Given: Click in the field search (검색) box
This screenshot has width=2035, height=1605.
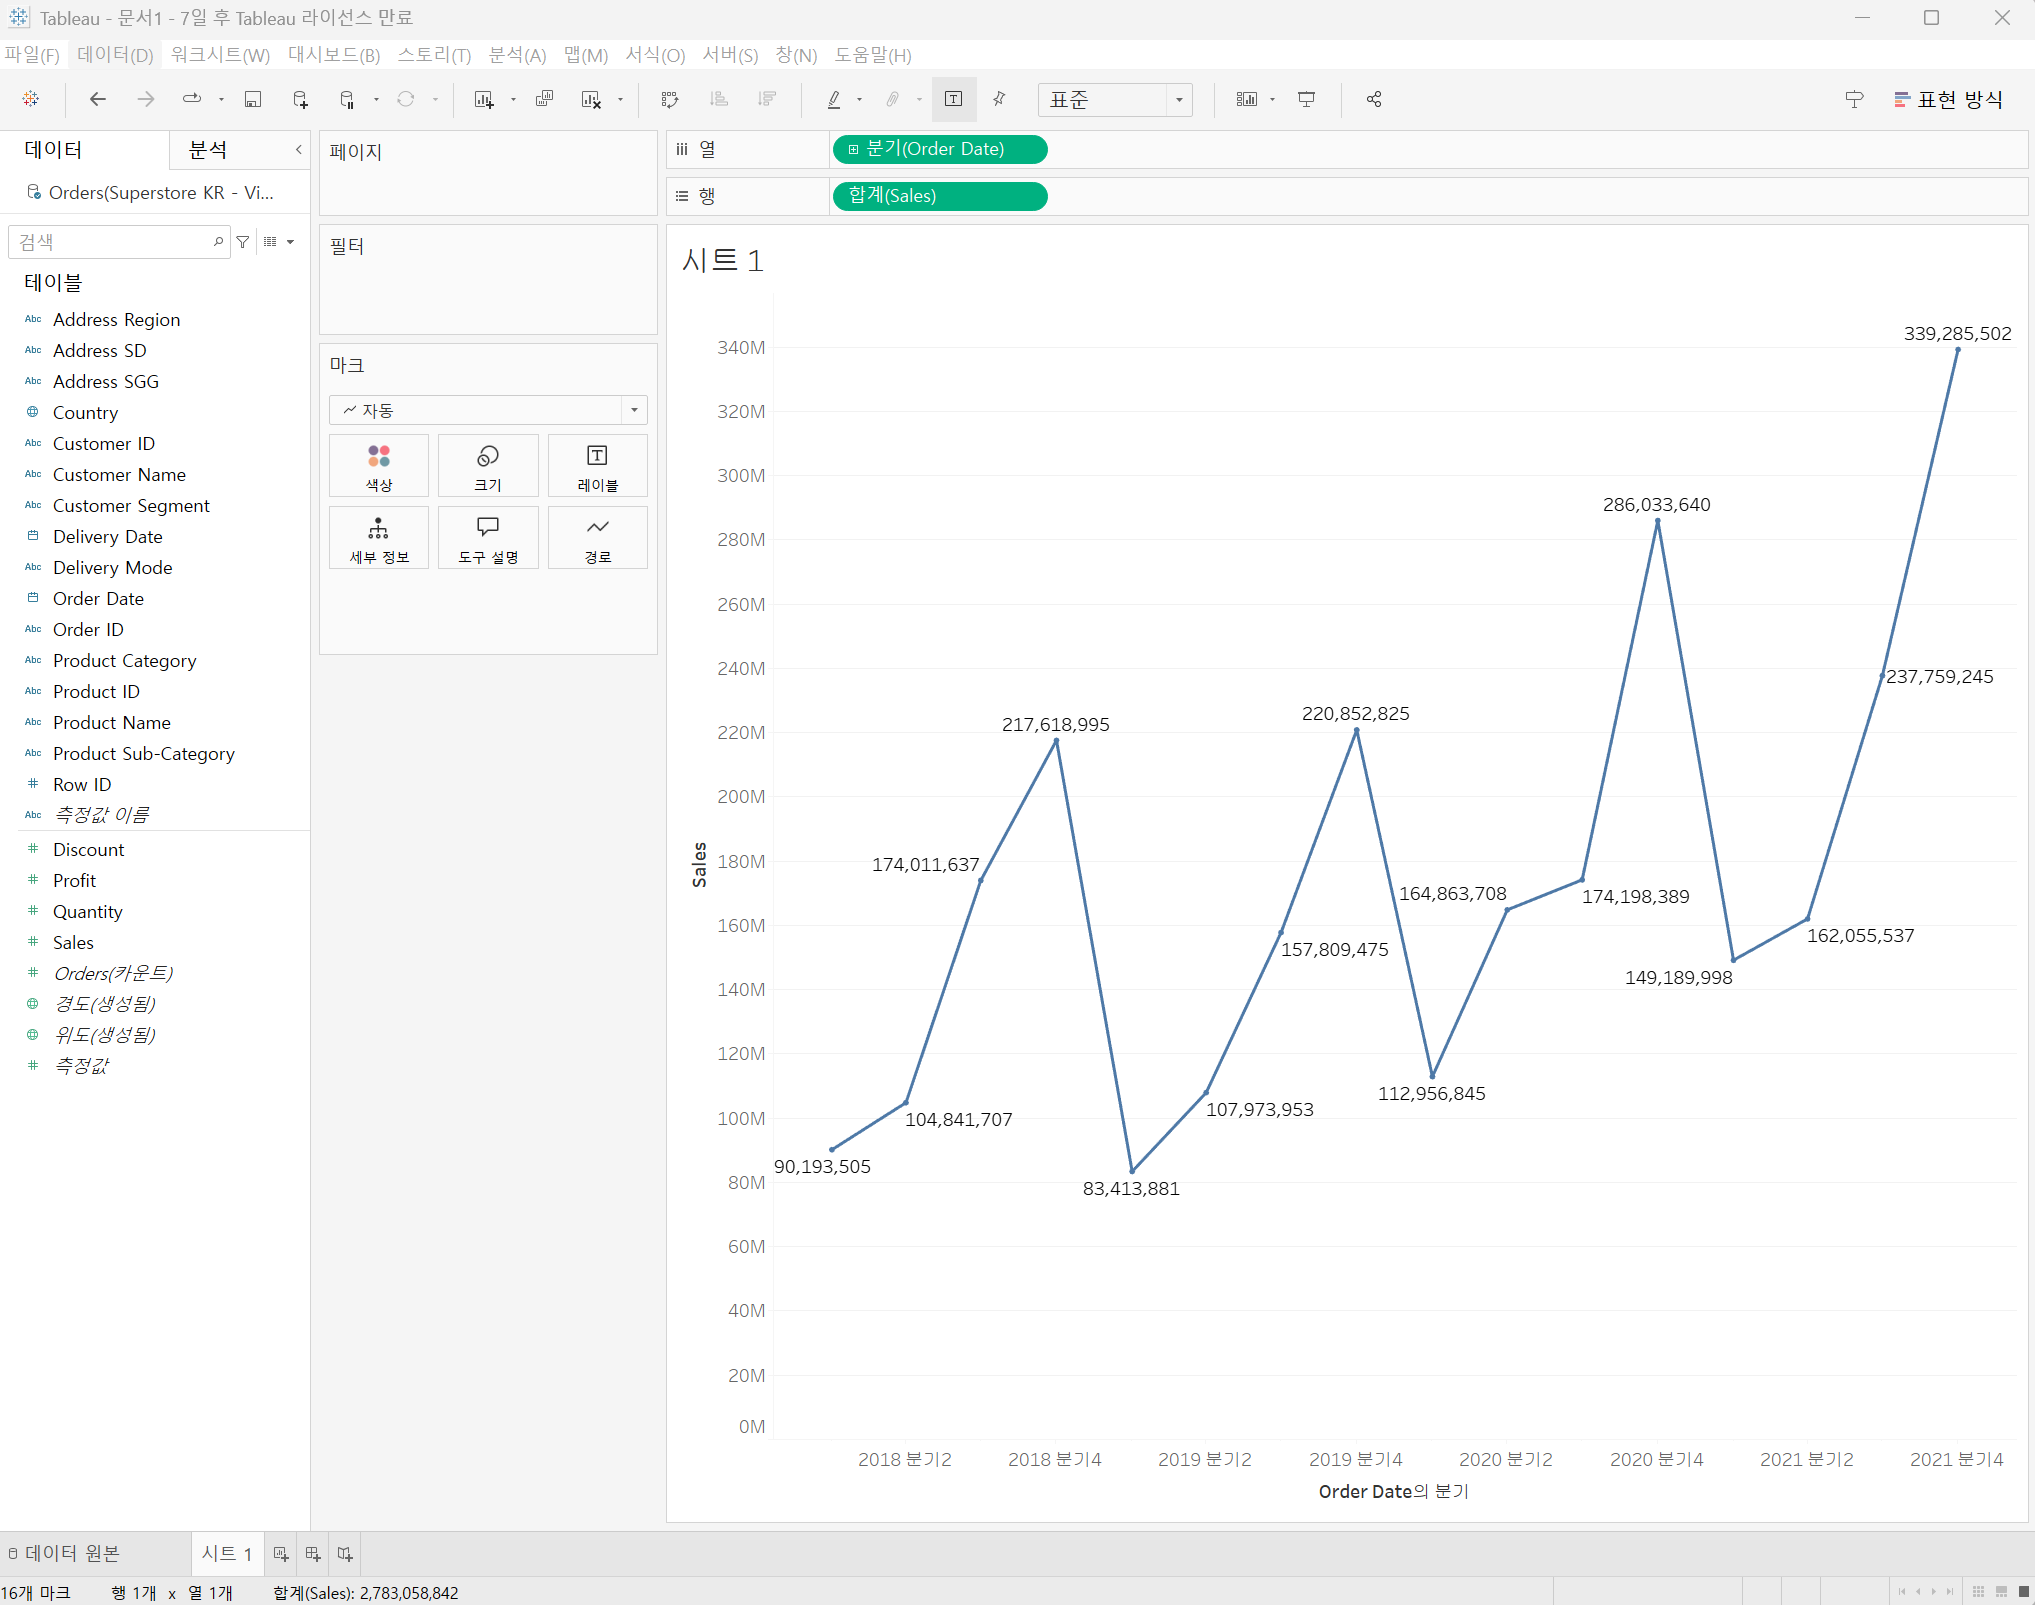Looking at the screenshot, I should pyautogui.click(x=110, y=242).
